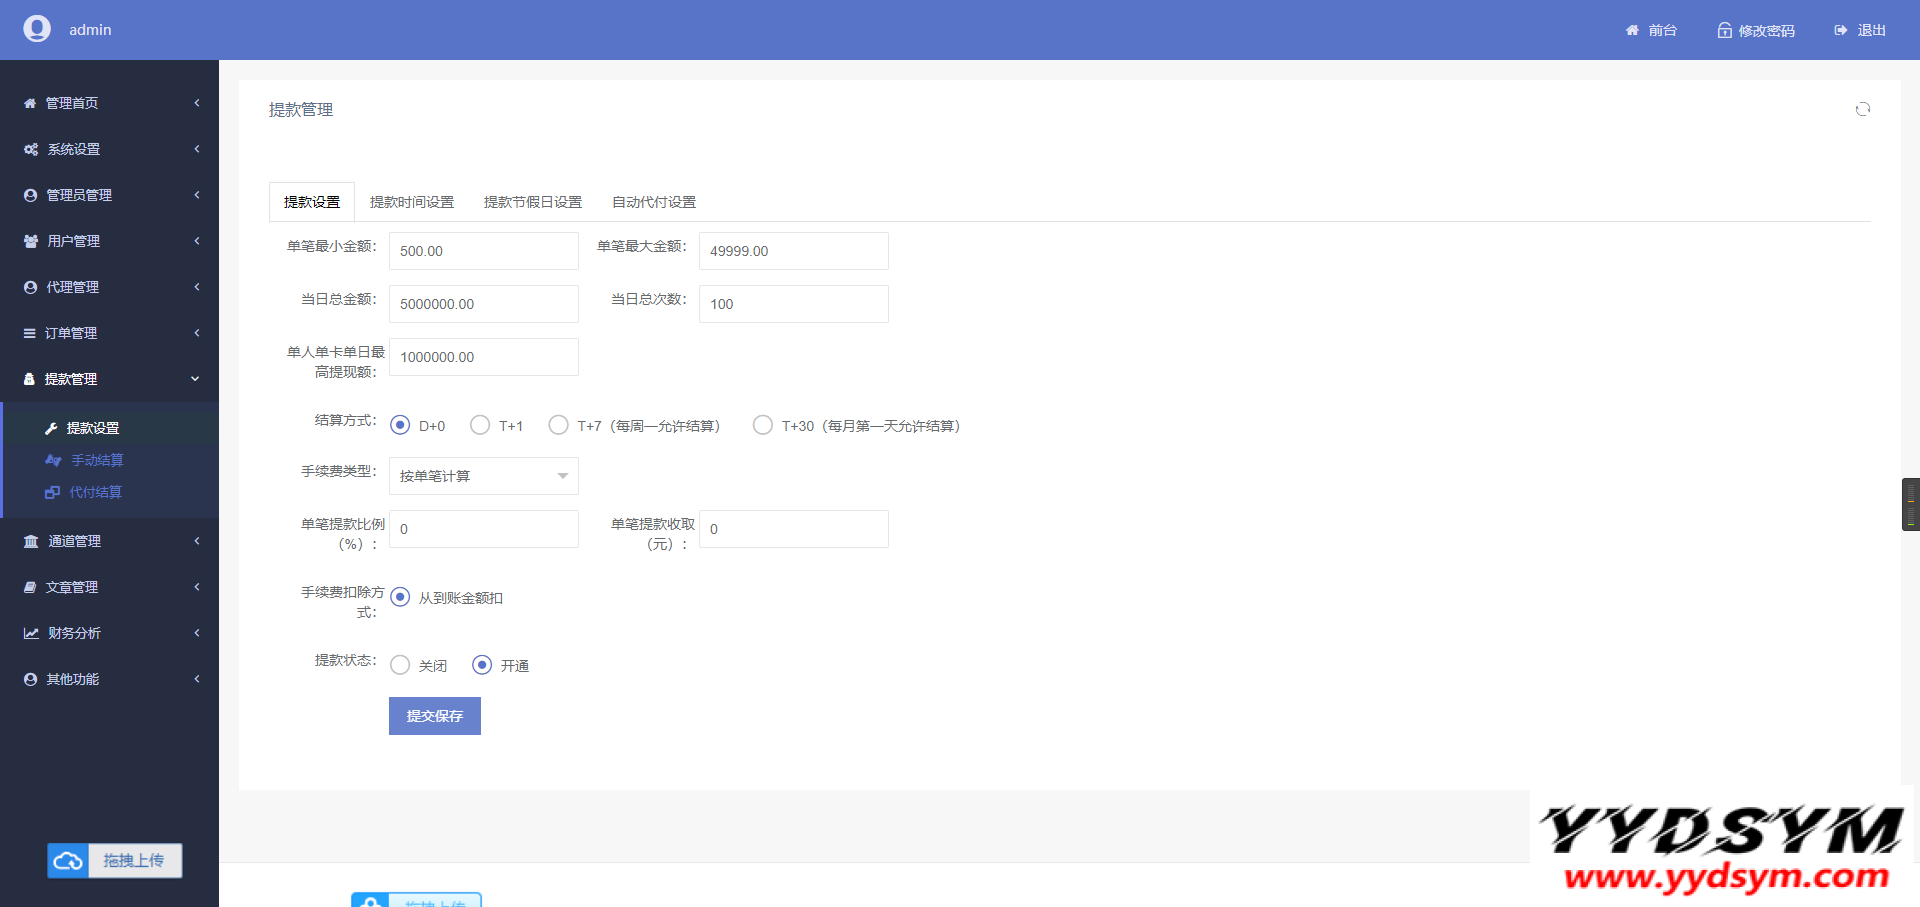The width and height of the screenshot is (1920, 907).
Task: Click the 手动结算 sidebar icon
Action: (x=53, y=460)
